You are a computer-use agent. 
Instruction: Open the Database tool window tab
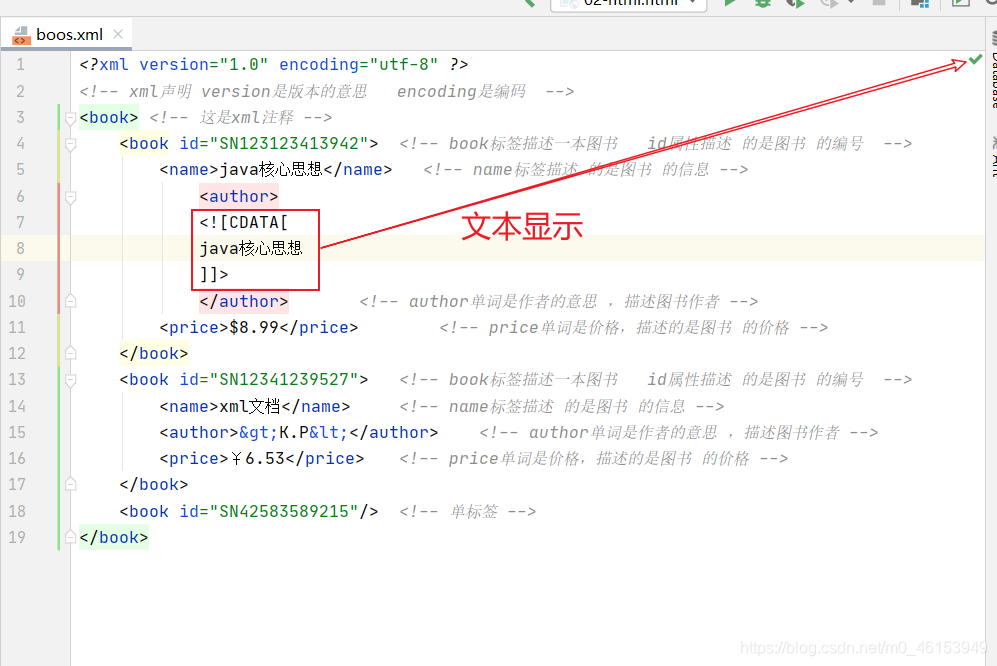(993, 70)
